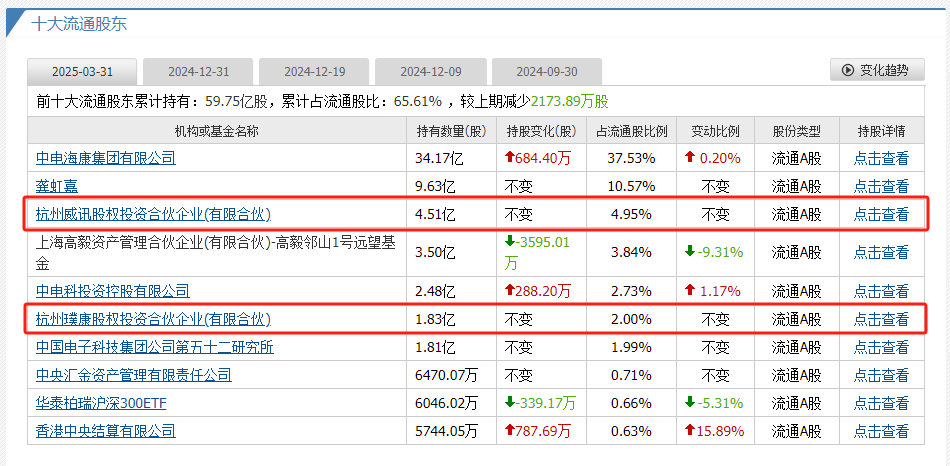Click green down arrow beside -3595.01万
The height and width of the screenshot is (466, 950).
pyautogui.click(x=509, y=241)
